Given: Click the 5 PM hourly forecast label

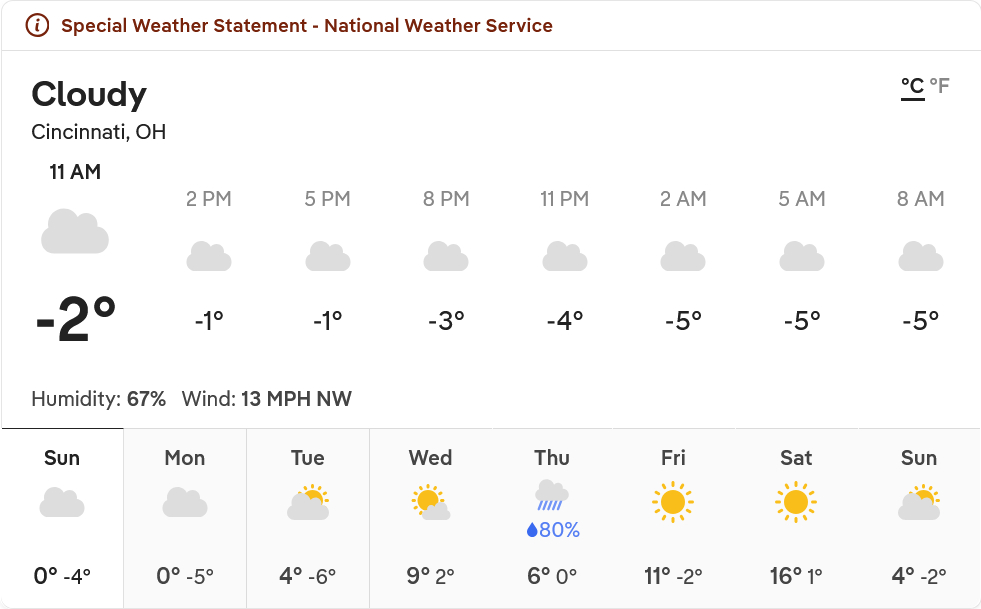Looking at the screenshot, I should coord(328,199).
